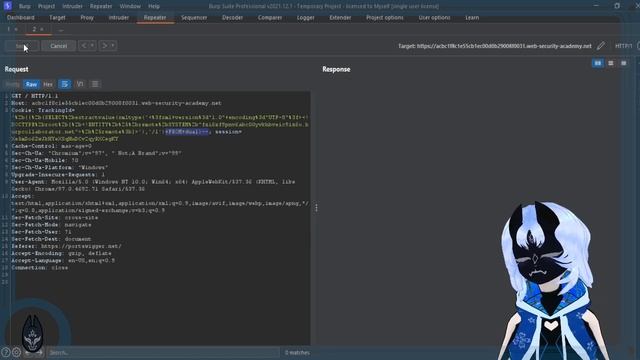Toggle the line wrap message editor icon
This screenshot has height=360, width=640.
pyautogui.click(x=64, y=84)
